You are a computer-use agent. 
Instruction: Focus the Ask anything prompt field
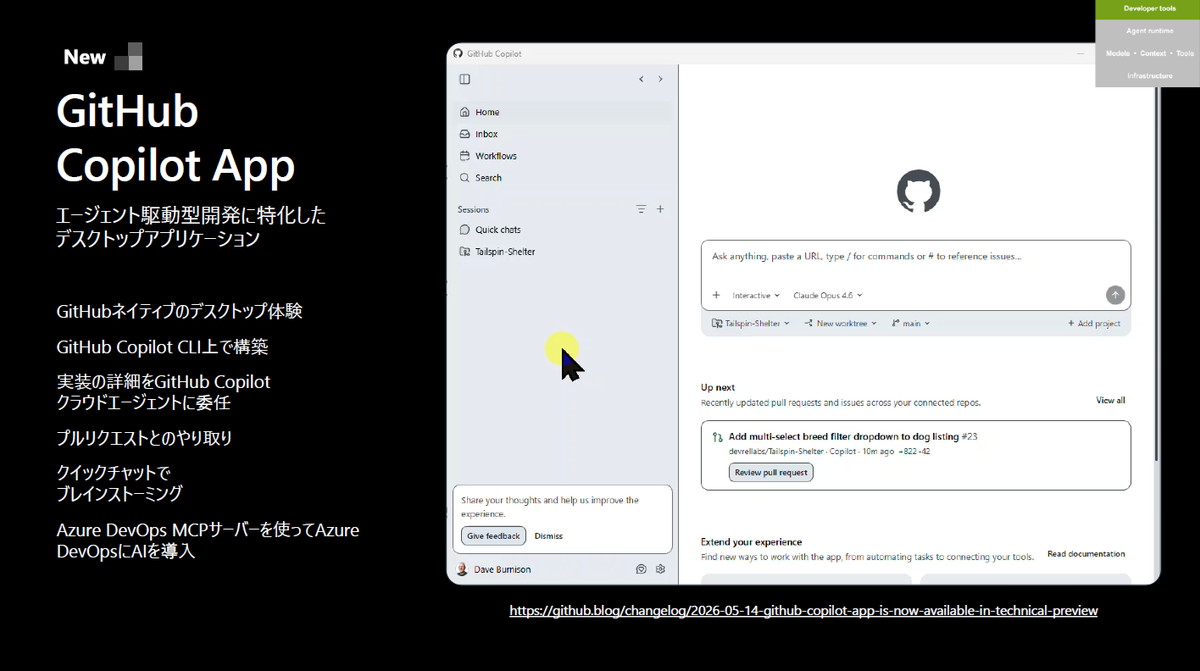click(915, 257)
